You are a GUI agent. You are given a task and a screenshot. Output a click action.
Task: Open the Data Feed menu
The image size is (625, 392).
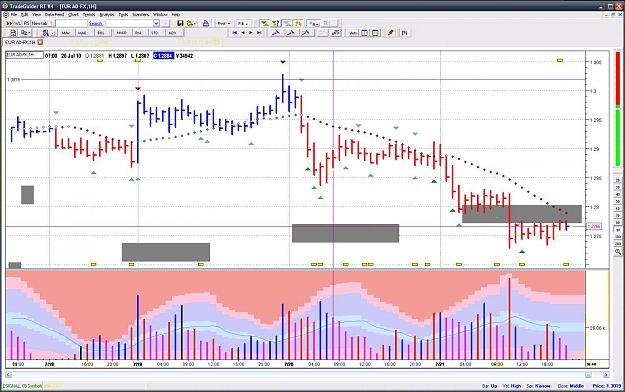coord(54,14)
